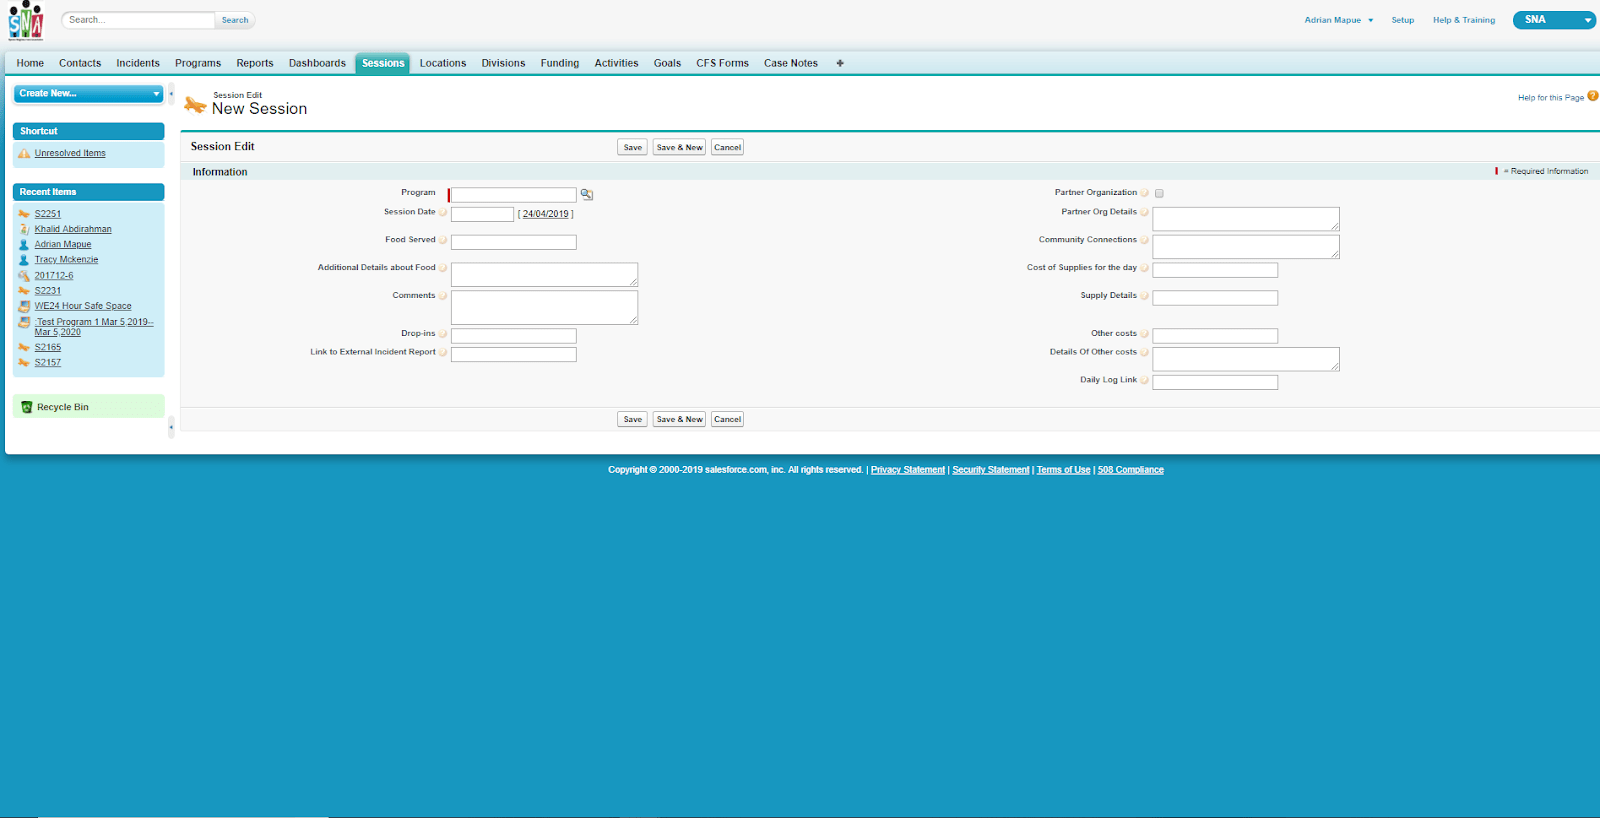Switch to the Incidents tab

click(138, 63)
